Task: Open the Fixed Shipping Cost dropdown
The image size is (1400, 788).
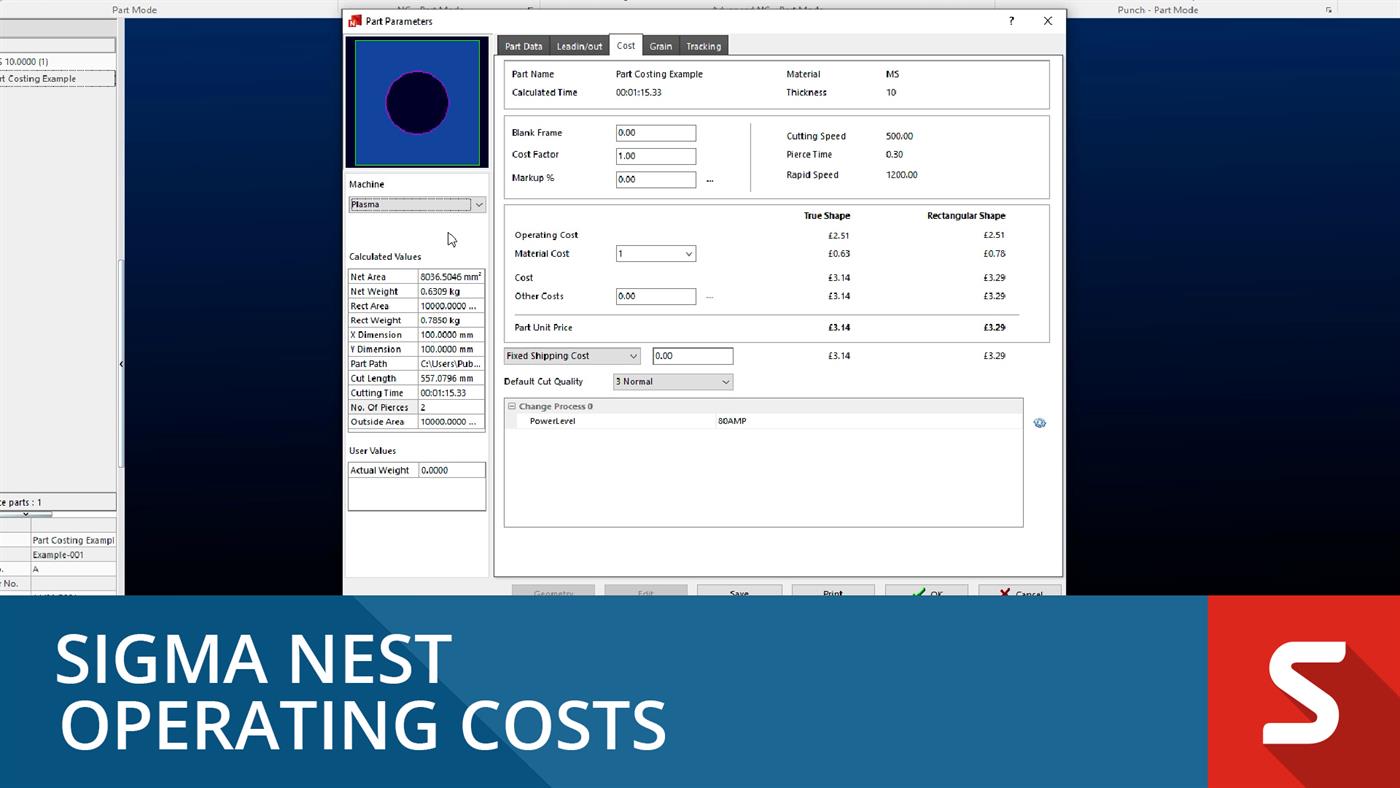Action: (633, 355)
